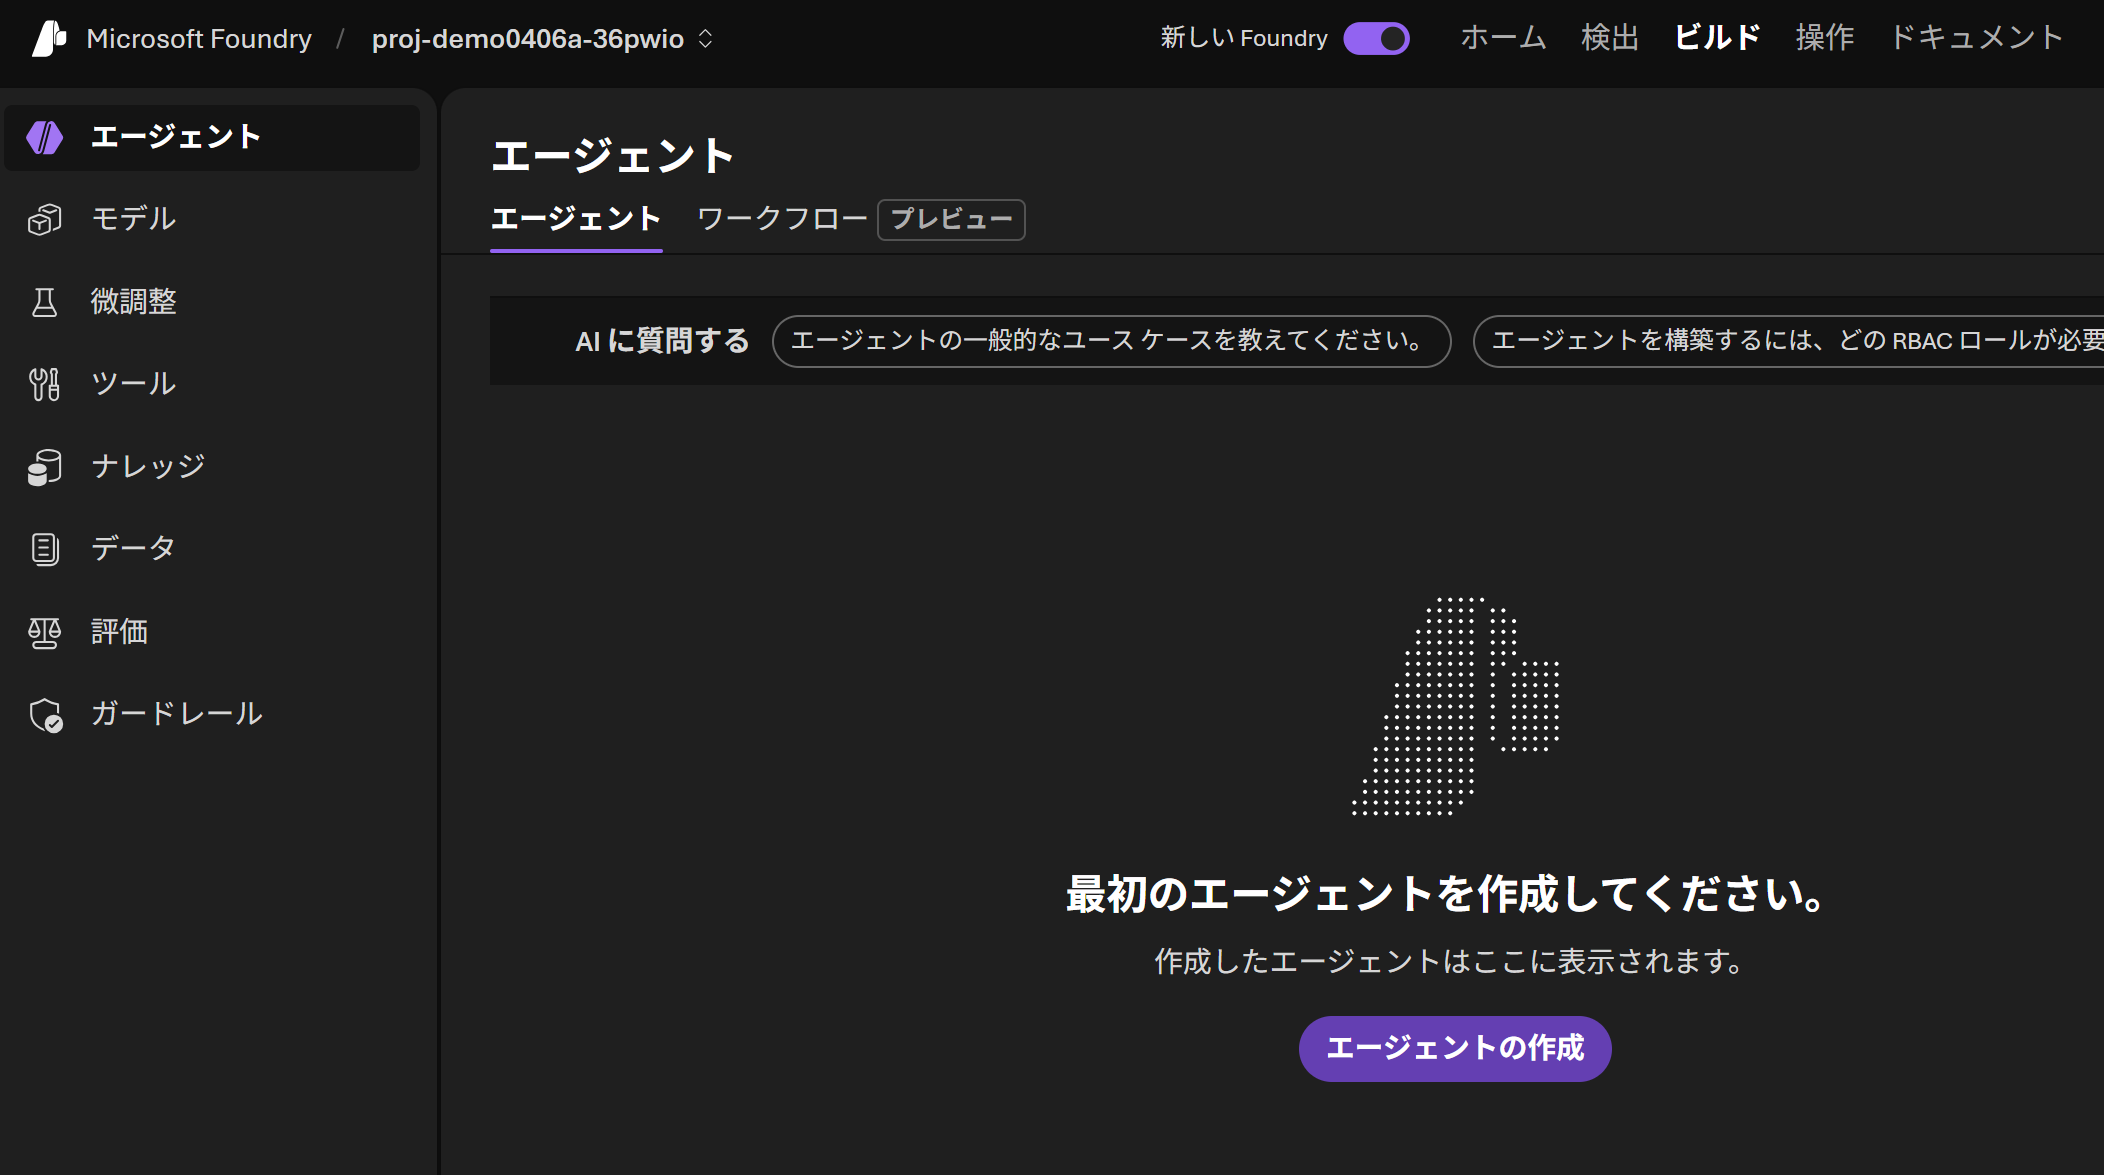
Task: Toggle the 新しい Foundry switch
Action: (1376, 38)
